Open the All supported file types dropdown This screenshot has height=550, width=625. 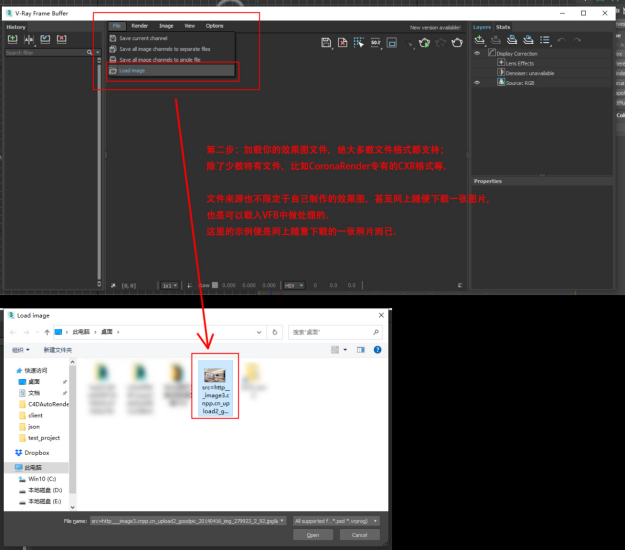336,521
